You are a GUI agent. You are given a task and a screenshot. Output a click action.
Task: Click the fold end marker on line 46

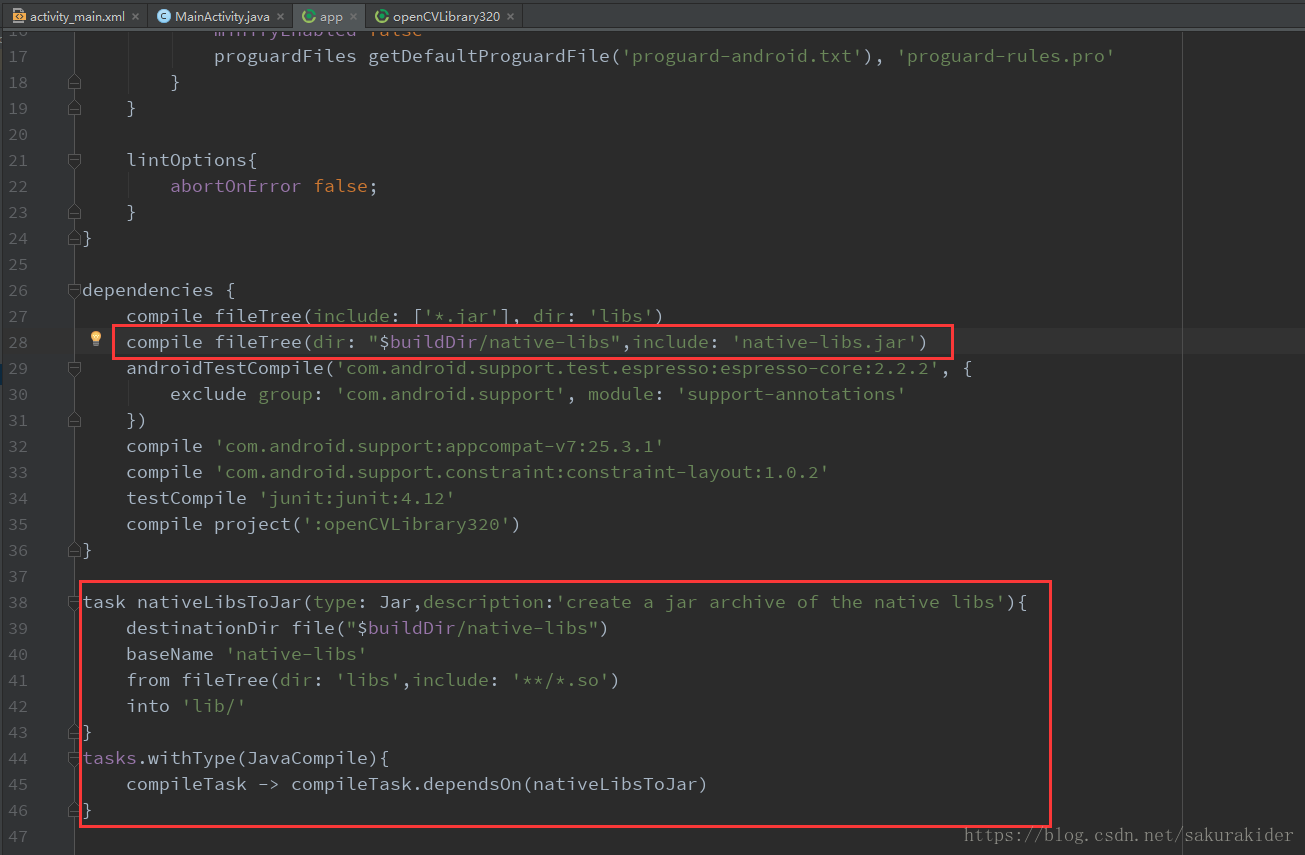(74, 810)
